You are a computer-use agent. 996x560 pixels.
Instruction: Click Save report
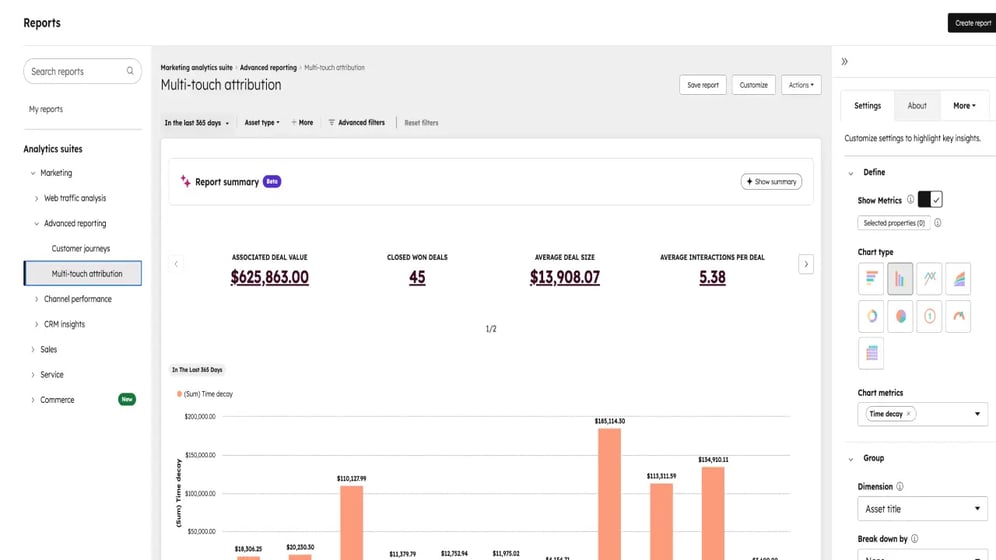(x=703, y=85)
